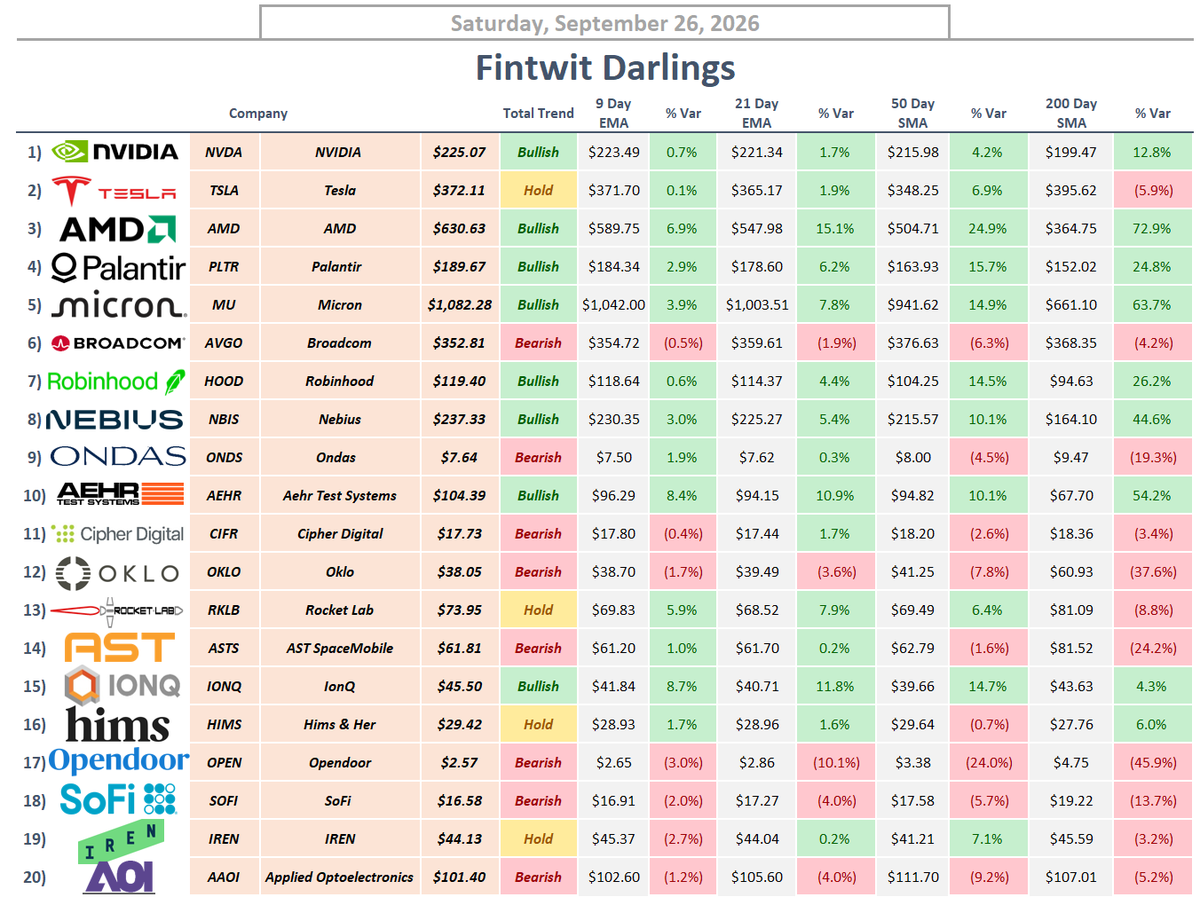
Task: Click Micron's $1,042.00 9 Day EMA
Action: [x=613, y=305]
